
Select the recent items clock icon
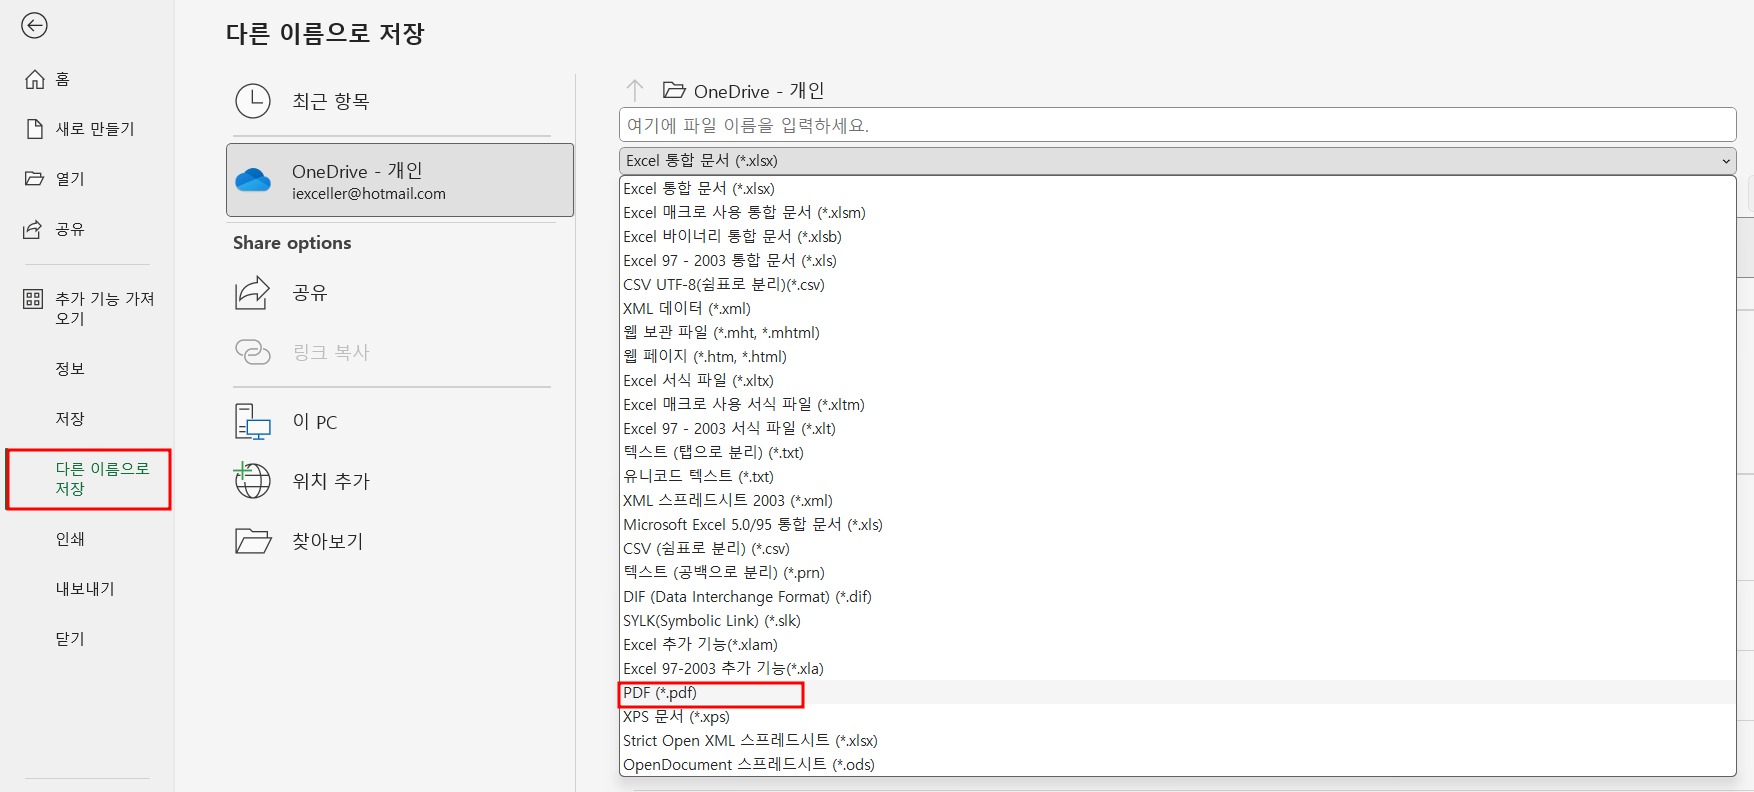253,101
